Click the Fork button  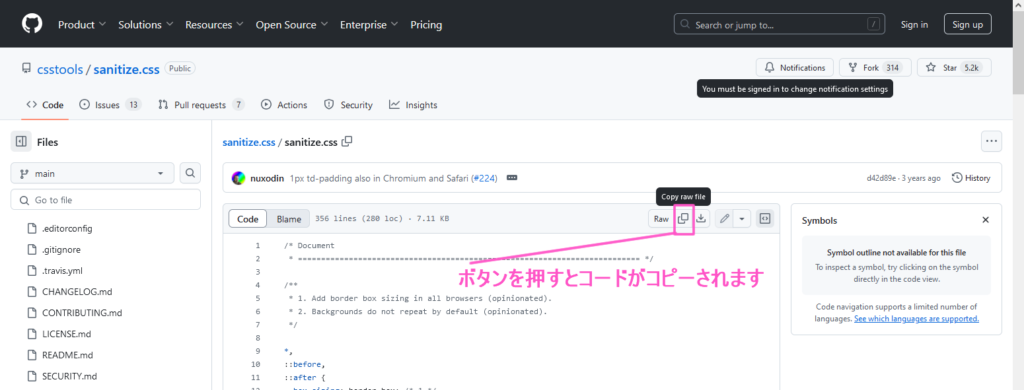[x=874, y=67]
